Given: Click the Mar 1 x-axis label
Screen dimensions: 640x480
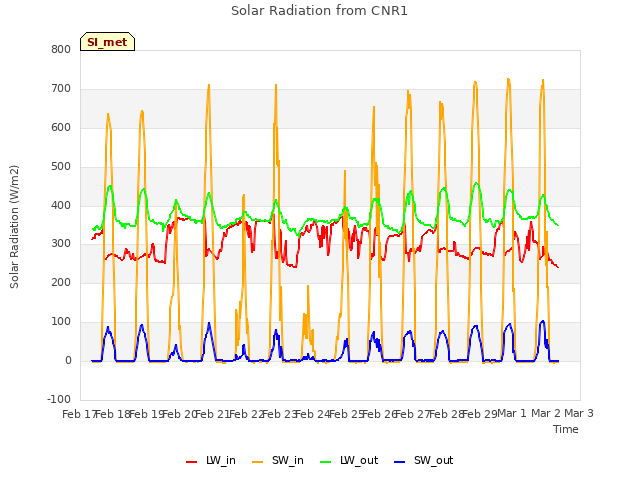Looking at the screenshot, I should (512, 414).
